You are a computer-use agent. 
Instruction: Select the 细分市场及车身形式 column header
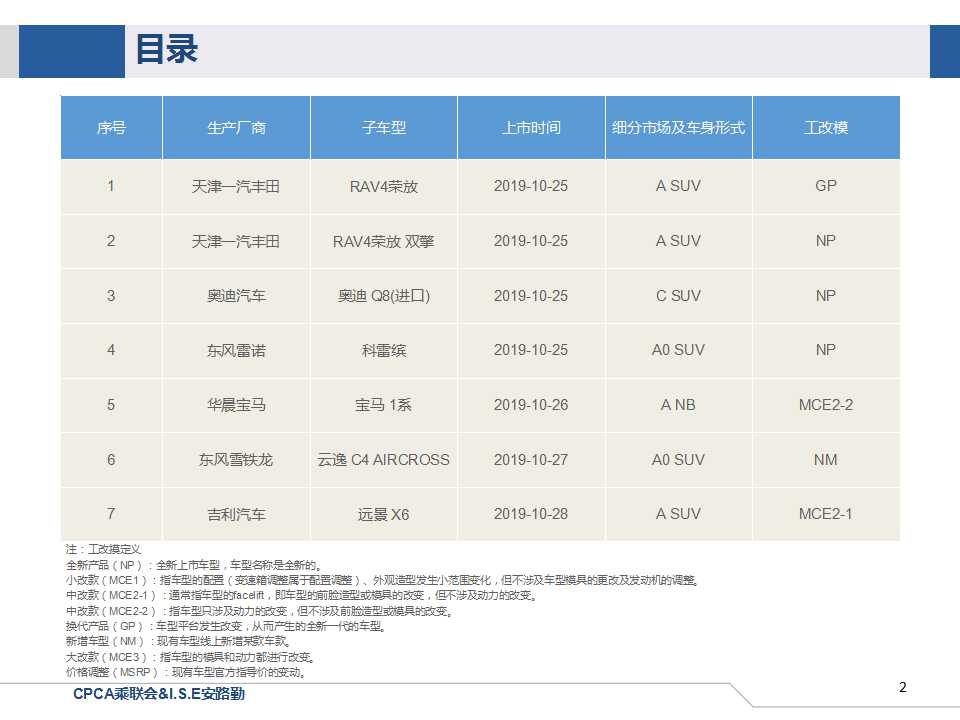coord(678,127)
